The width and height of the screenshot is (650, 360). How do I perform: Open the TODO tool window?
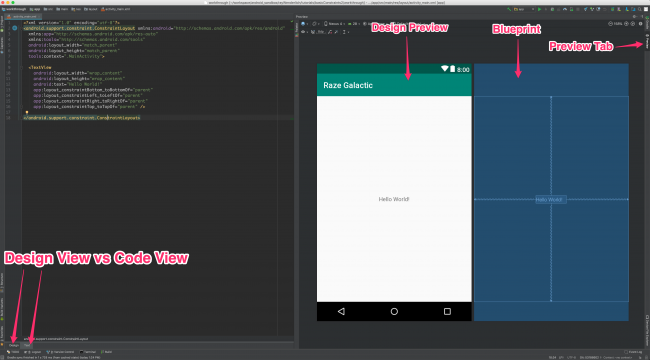pos(14,352)
